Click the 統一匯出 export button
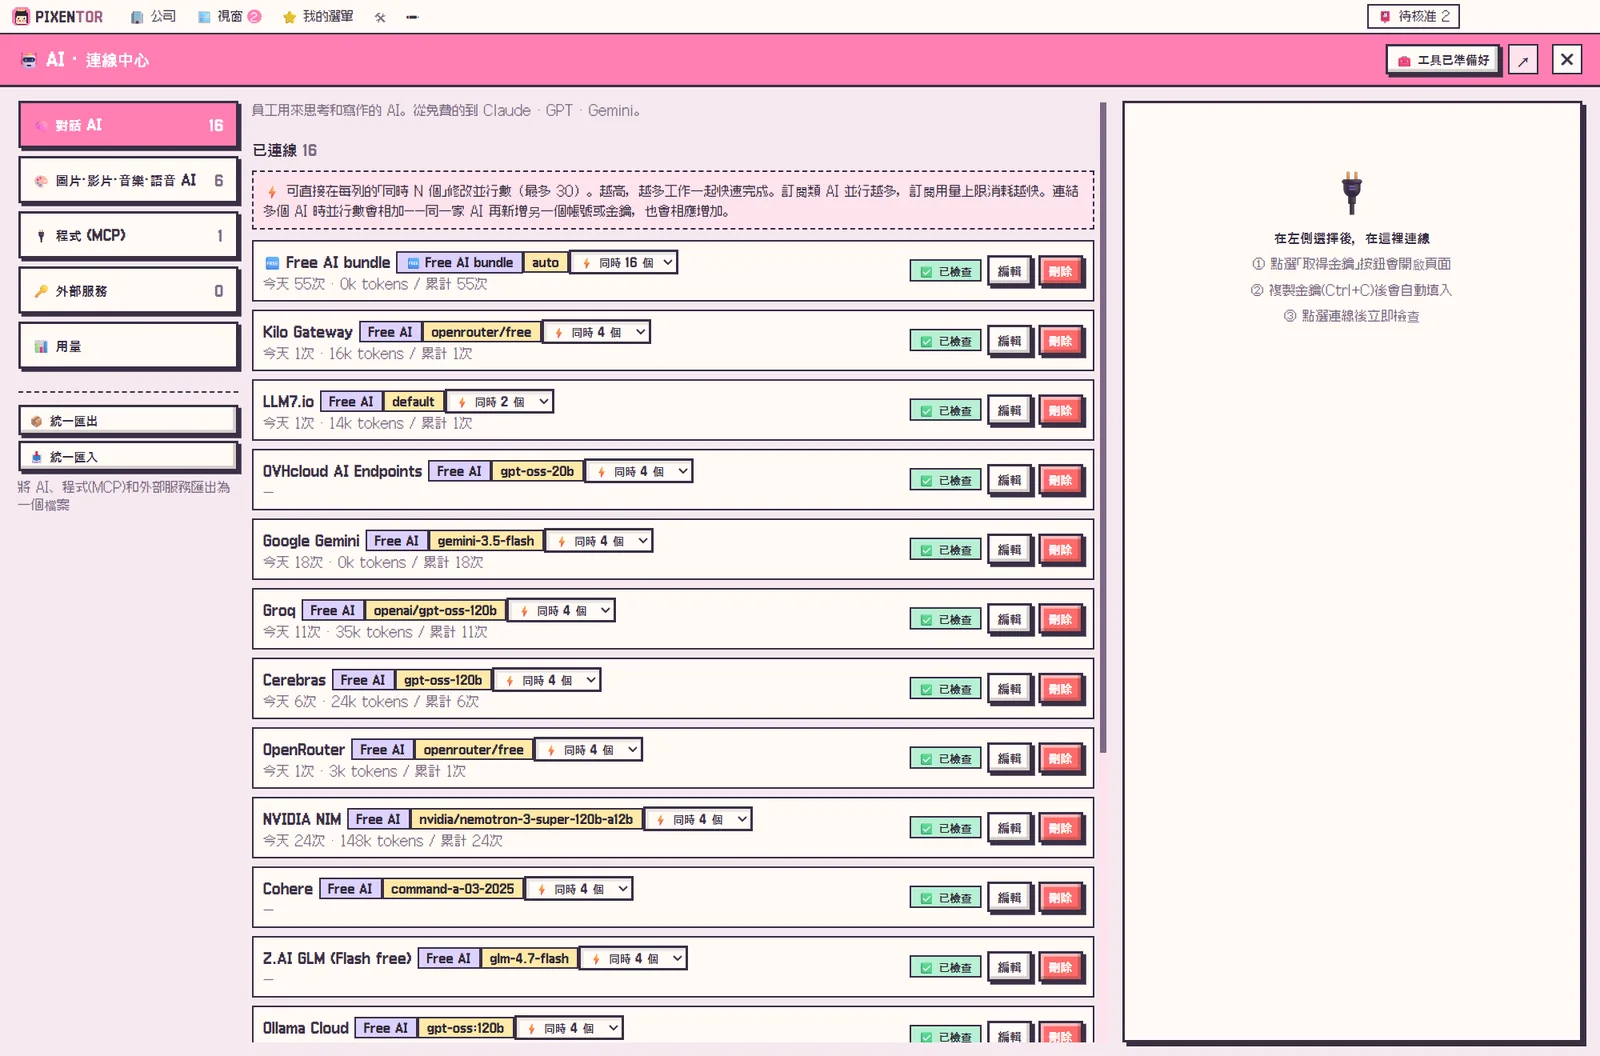This screenshot has height=1056, width=1600. (128, 421)
